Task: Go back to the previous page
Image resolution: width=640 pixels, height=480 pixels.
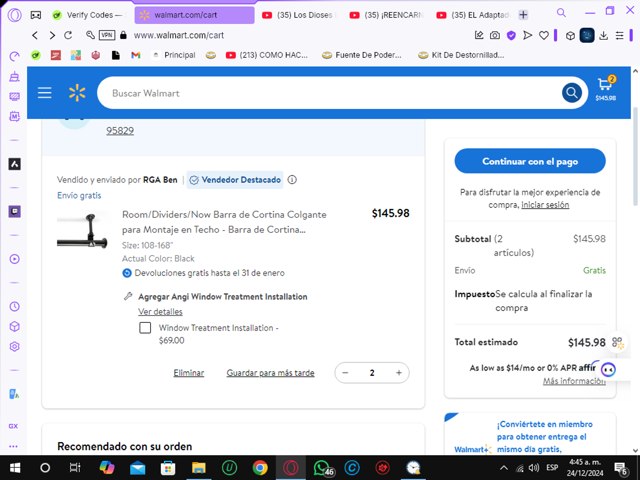Action: click(35, 36)
